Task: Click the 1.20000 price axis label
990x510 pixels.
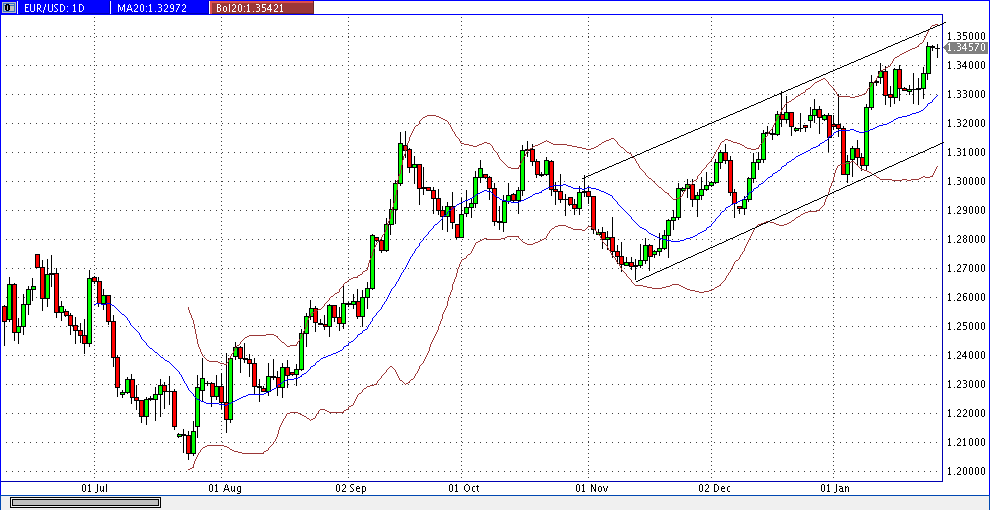Action: (x=965, y=471)
